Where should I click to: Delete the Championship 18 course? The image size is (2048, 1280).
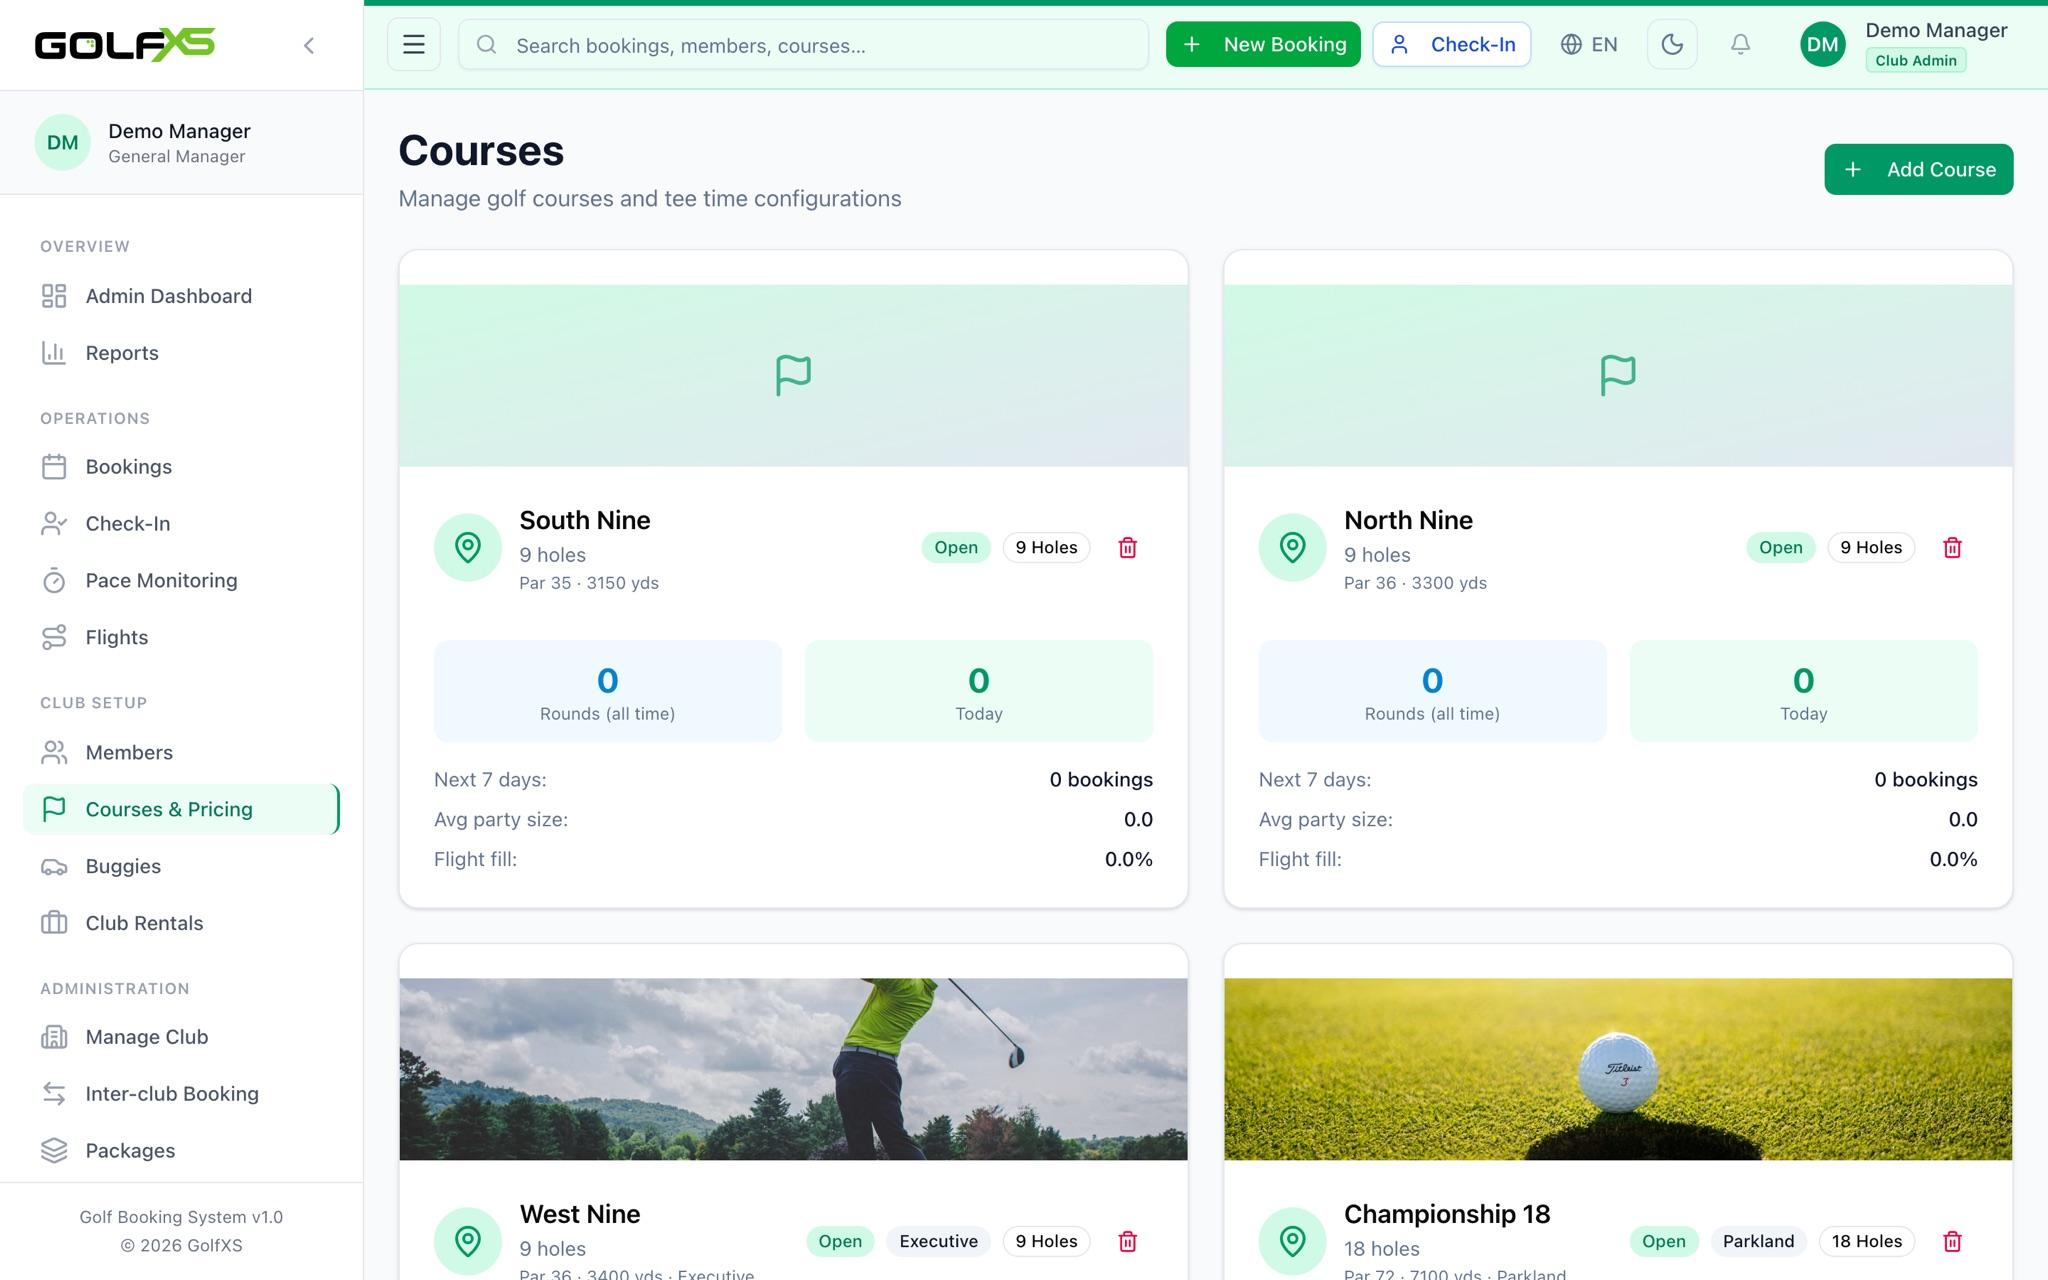[x=1952, y=1242]
